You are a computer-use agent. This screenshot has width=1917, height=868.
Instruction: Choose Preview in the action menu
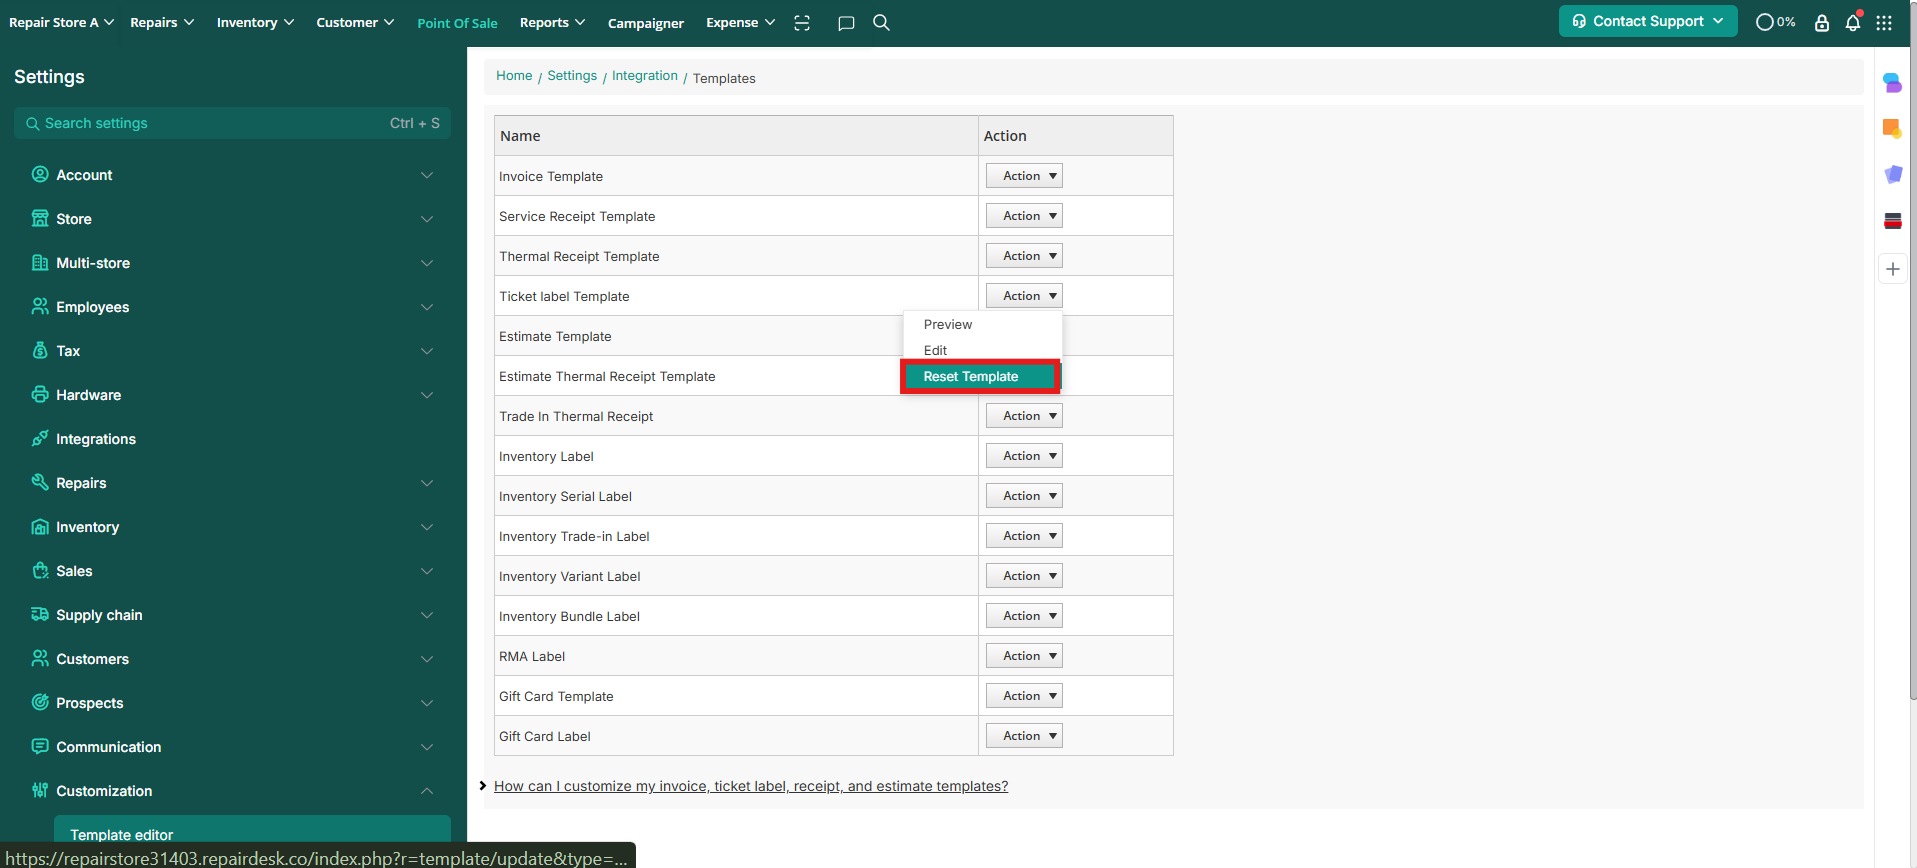click(x=948, y=325)
